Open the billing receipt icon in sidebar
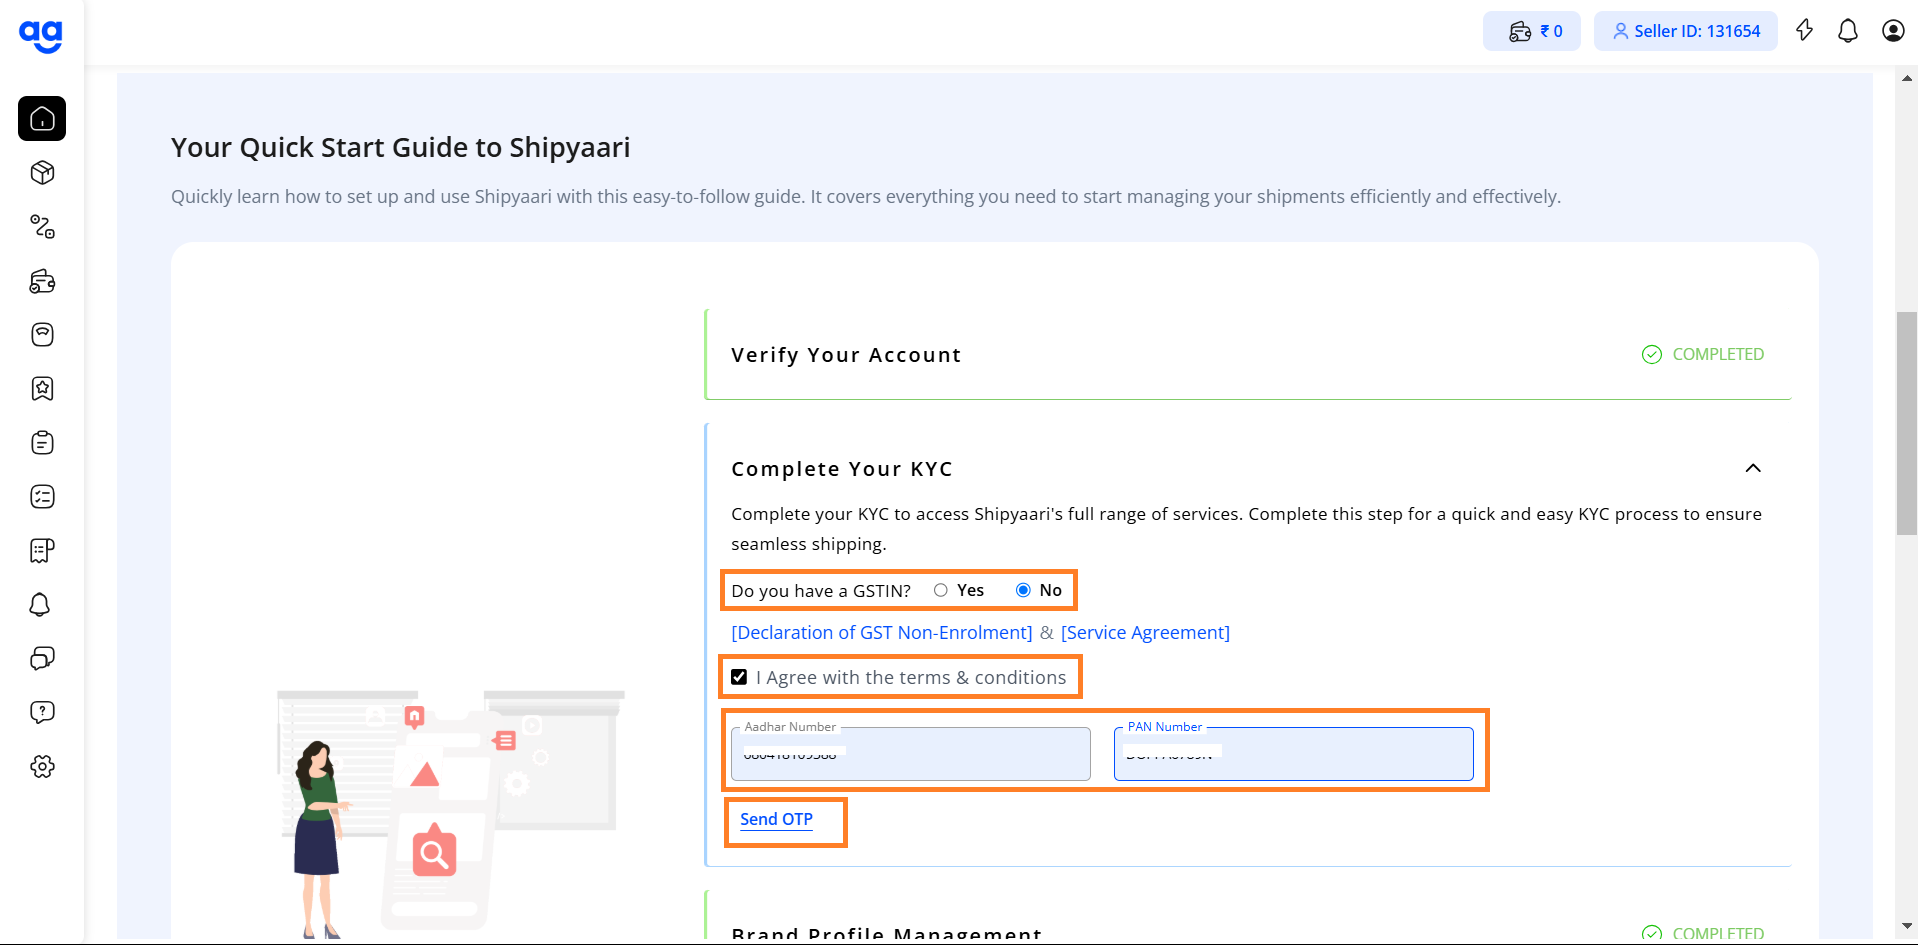The width and height of the screenshot is (1918, 945). 42,551
